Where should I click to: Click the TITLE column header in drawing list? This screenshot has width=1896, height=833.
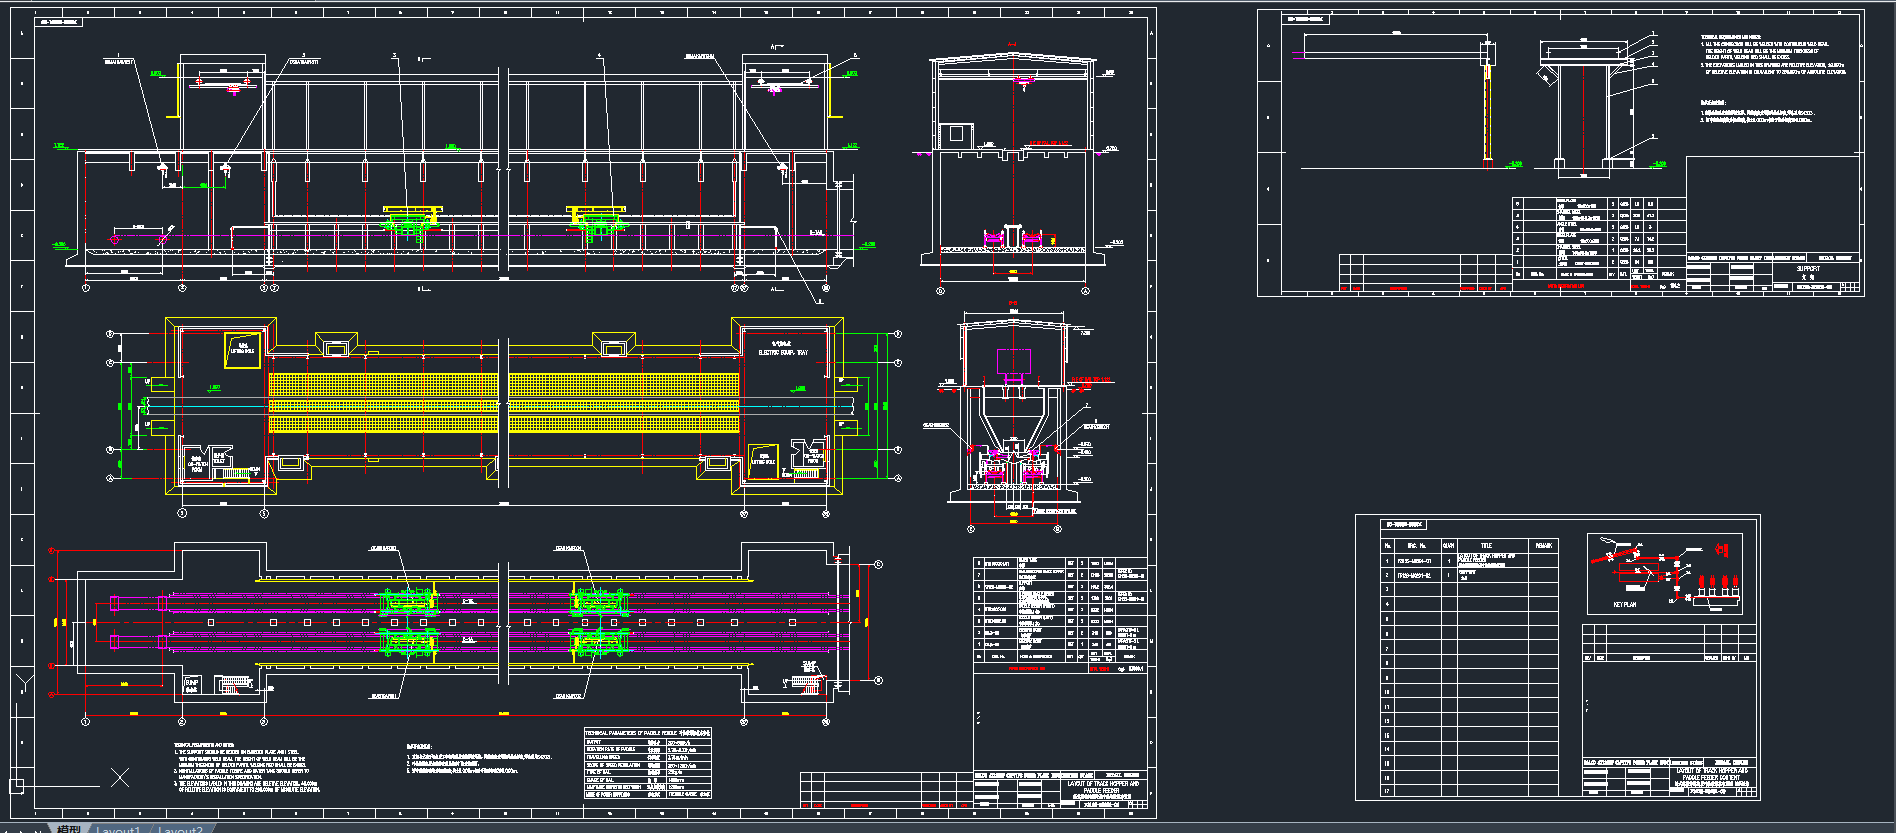pos(1486,545)
